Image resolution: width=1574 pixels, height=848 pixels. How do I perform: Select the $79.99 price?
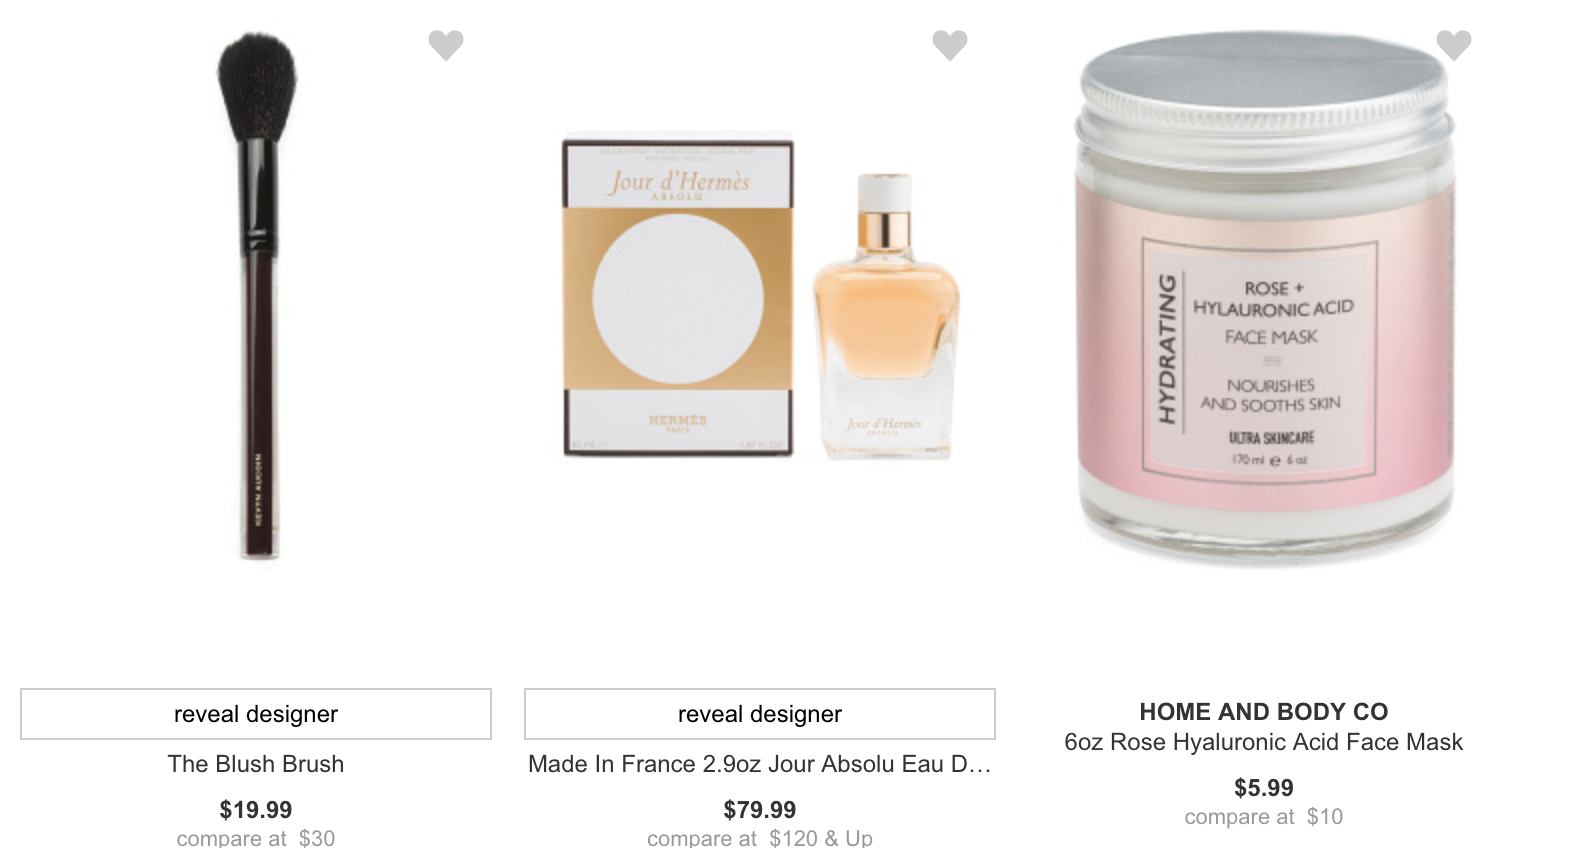(760, 809)
